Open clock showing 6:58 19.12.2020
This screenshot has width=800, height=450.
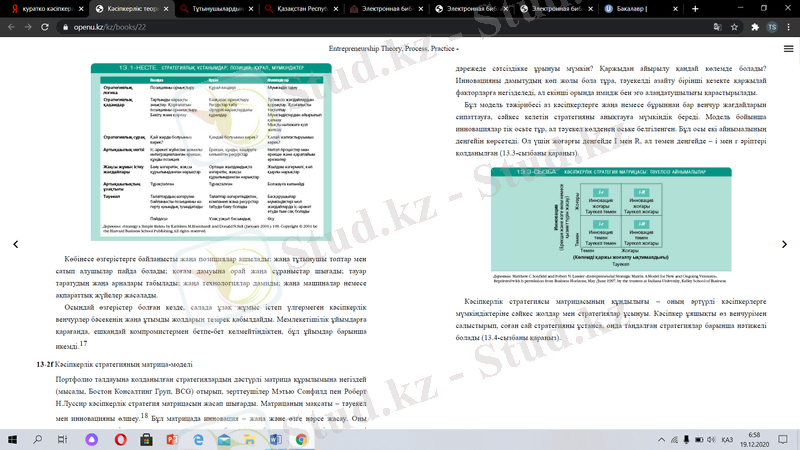click(755, 439)
